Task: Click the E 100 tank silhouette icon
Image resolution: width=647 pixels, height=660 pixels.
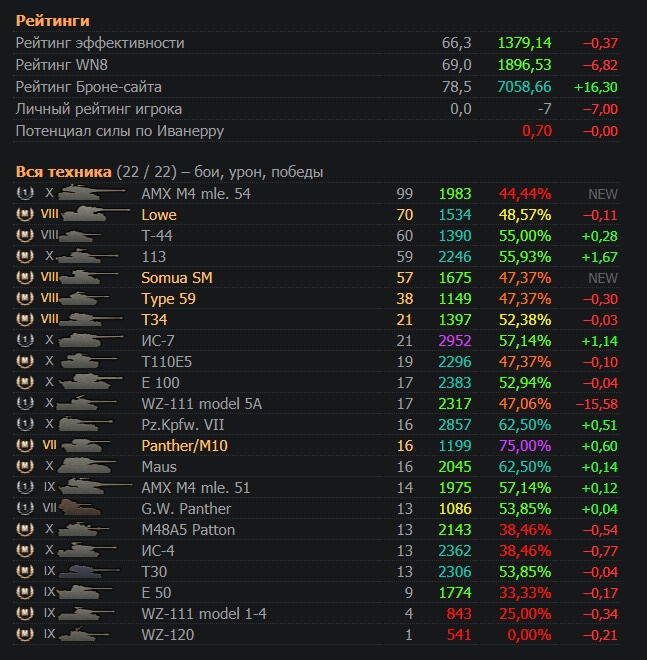Action: point(90,382)
